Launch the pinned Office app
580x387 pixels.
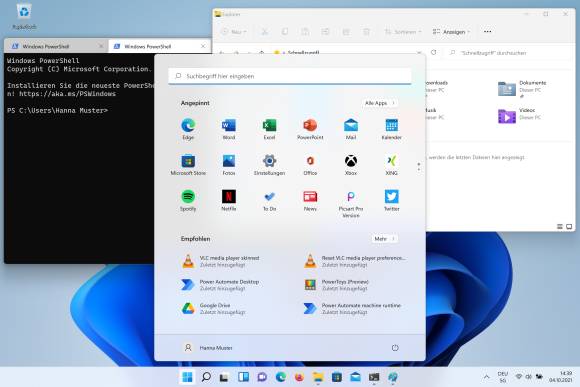310,165
